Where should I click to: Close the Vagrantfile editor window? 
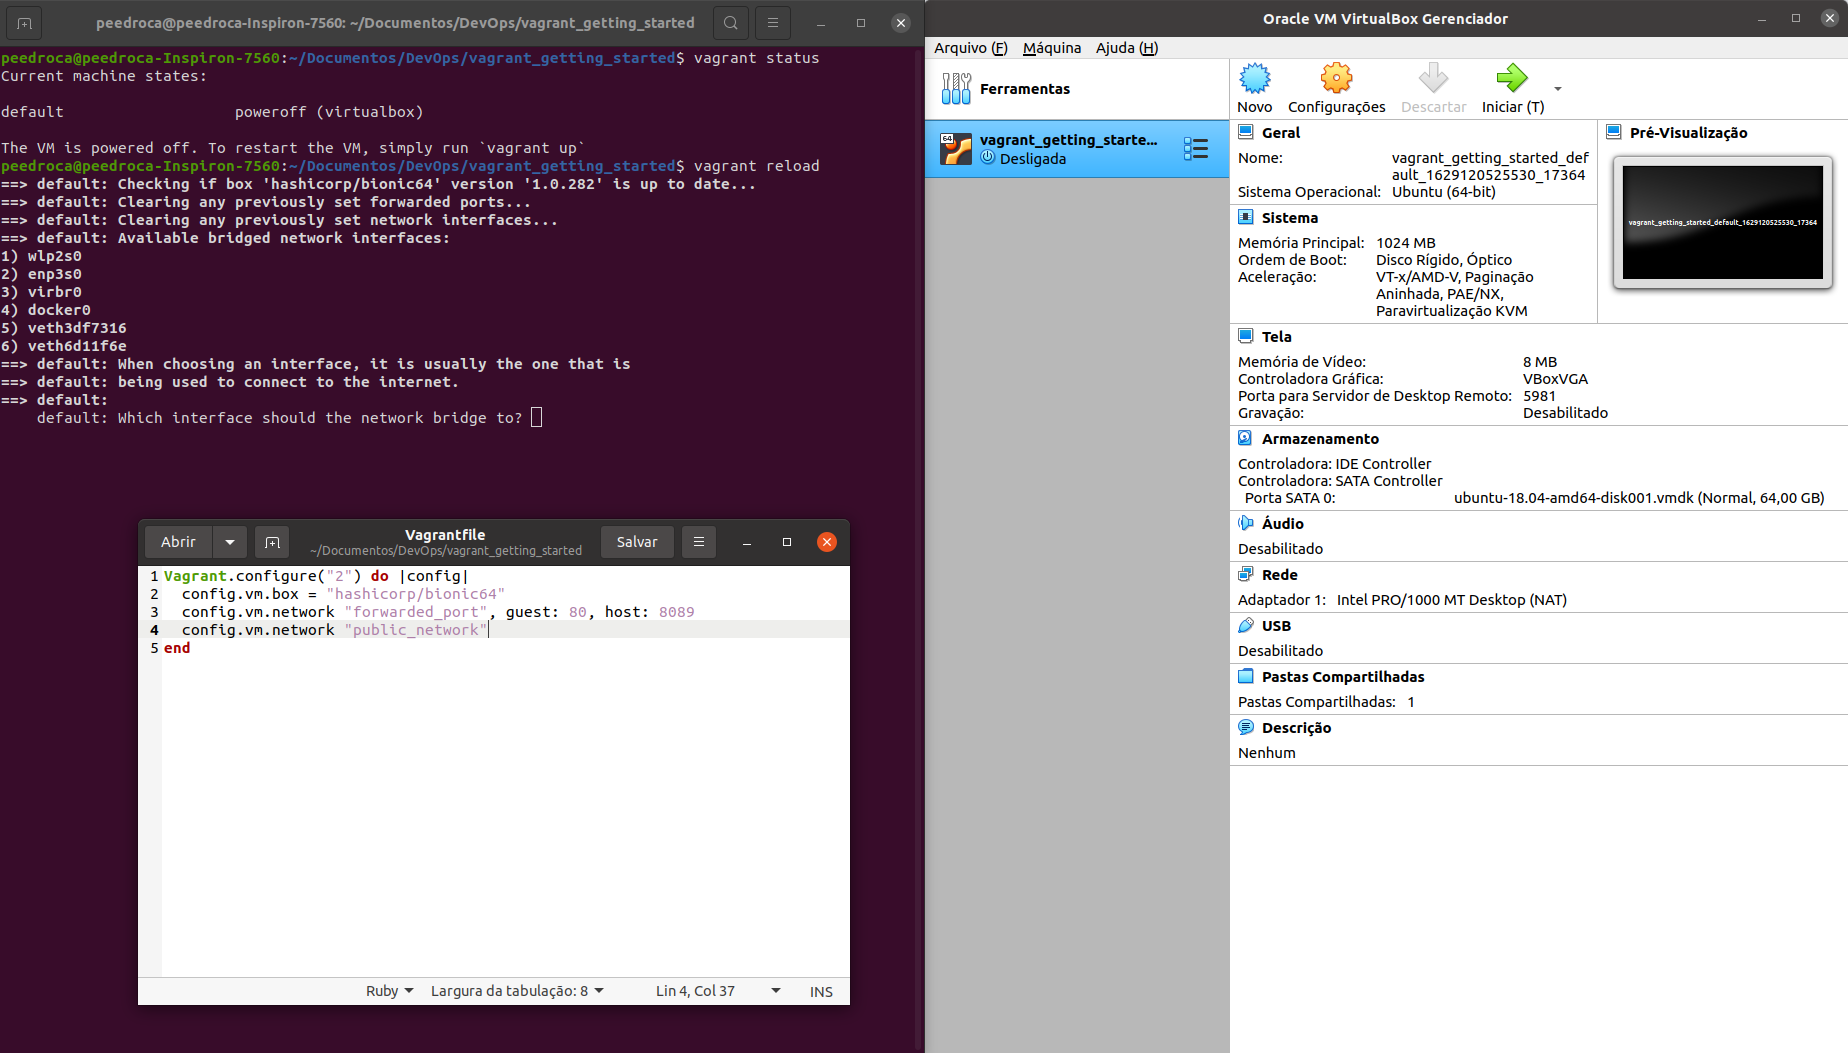[826, 542]
